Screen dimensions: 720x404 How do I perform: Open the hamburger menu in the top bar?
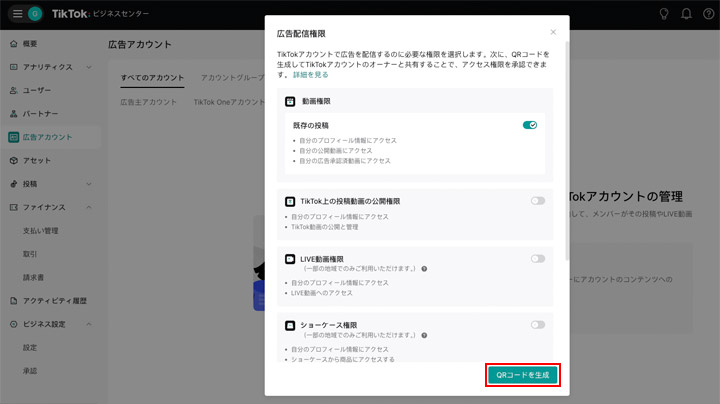point(17,14)
